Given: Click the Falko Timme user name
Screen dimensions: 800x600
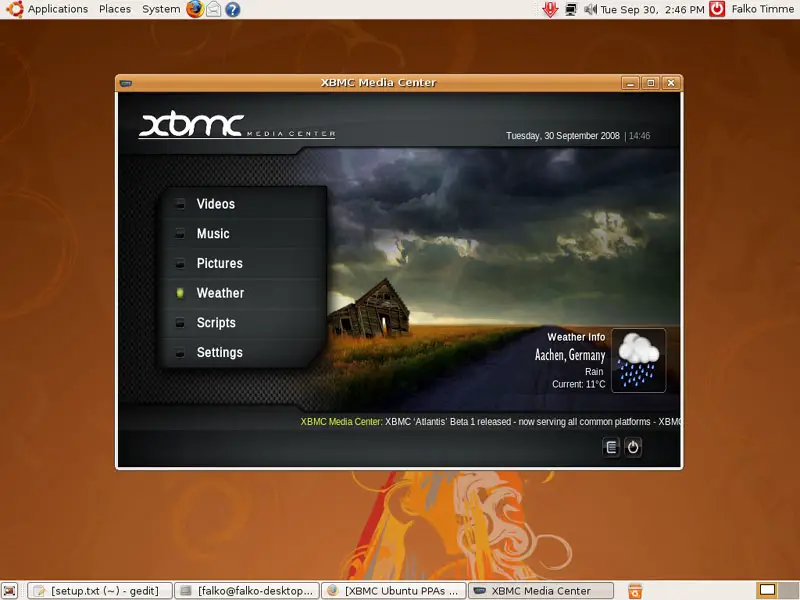Looking at the screenshot, I should 762,9.
